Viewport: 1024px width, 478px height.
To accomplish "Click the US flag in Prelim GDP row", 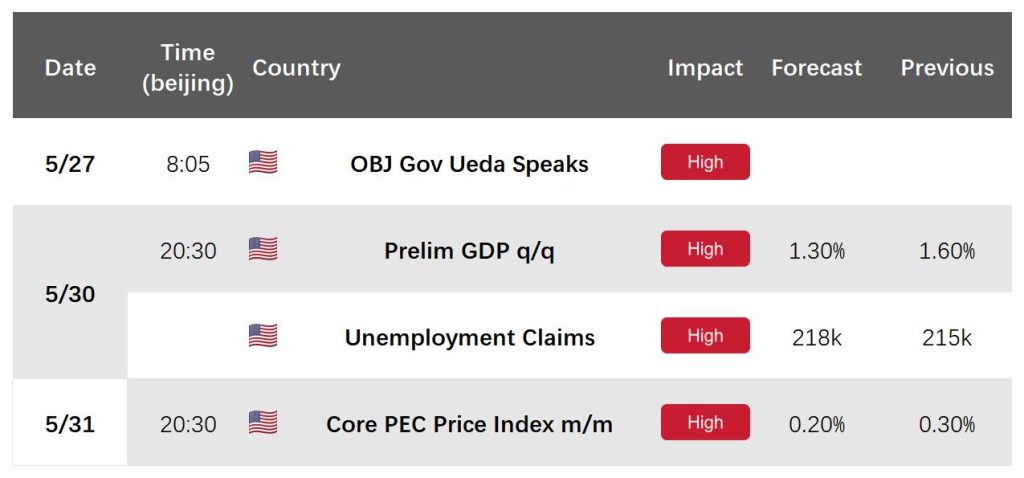I will (x=263, y=249).
